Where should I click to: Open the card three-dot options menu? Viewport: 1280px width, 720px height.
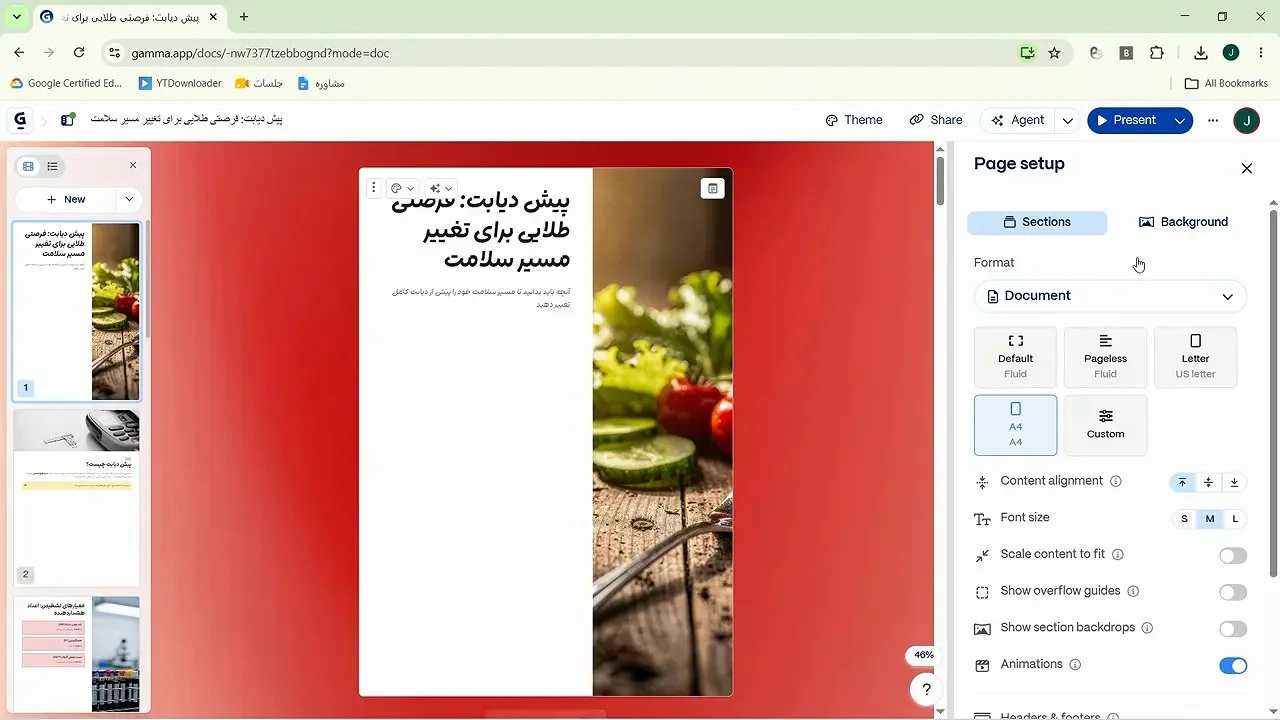[x=373, y=188]
